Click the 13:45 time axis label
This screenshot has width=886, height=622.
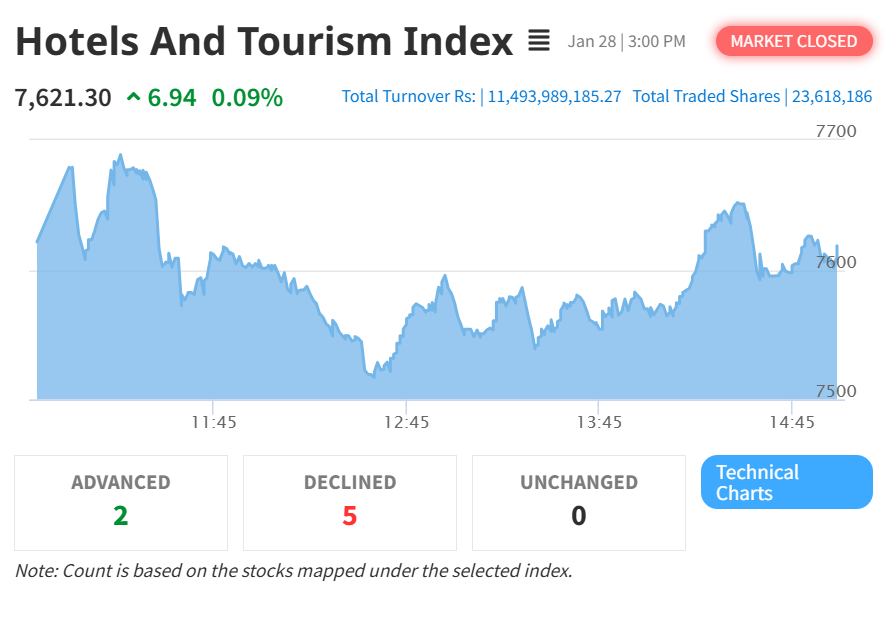(599, 422)
